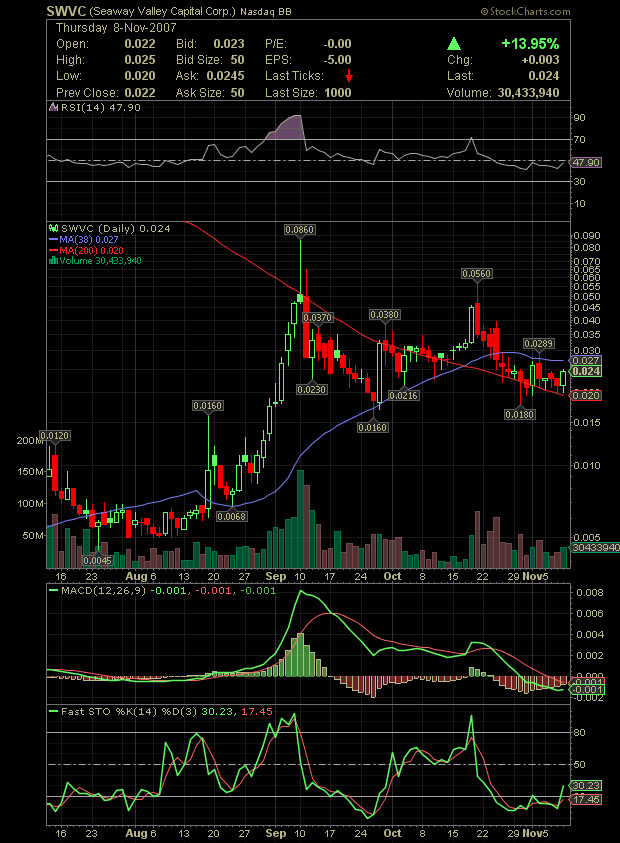Click the Prev Close value 0.022
Viewport: 620px width, 843px height.
click(x=140, y=92)
